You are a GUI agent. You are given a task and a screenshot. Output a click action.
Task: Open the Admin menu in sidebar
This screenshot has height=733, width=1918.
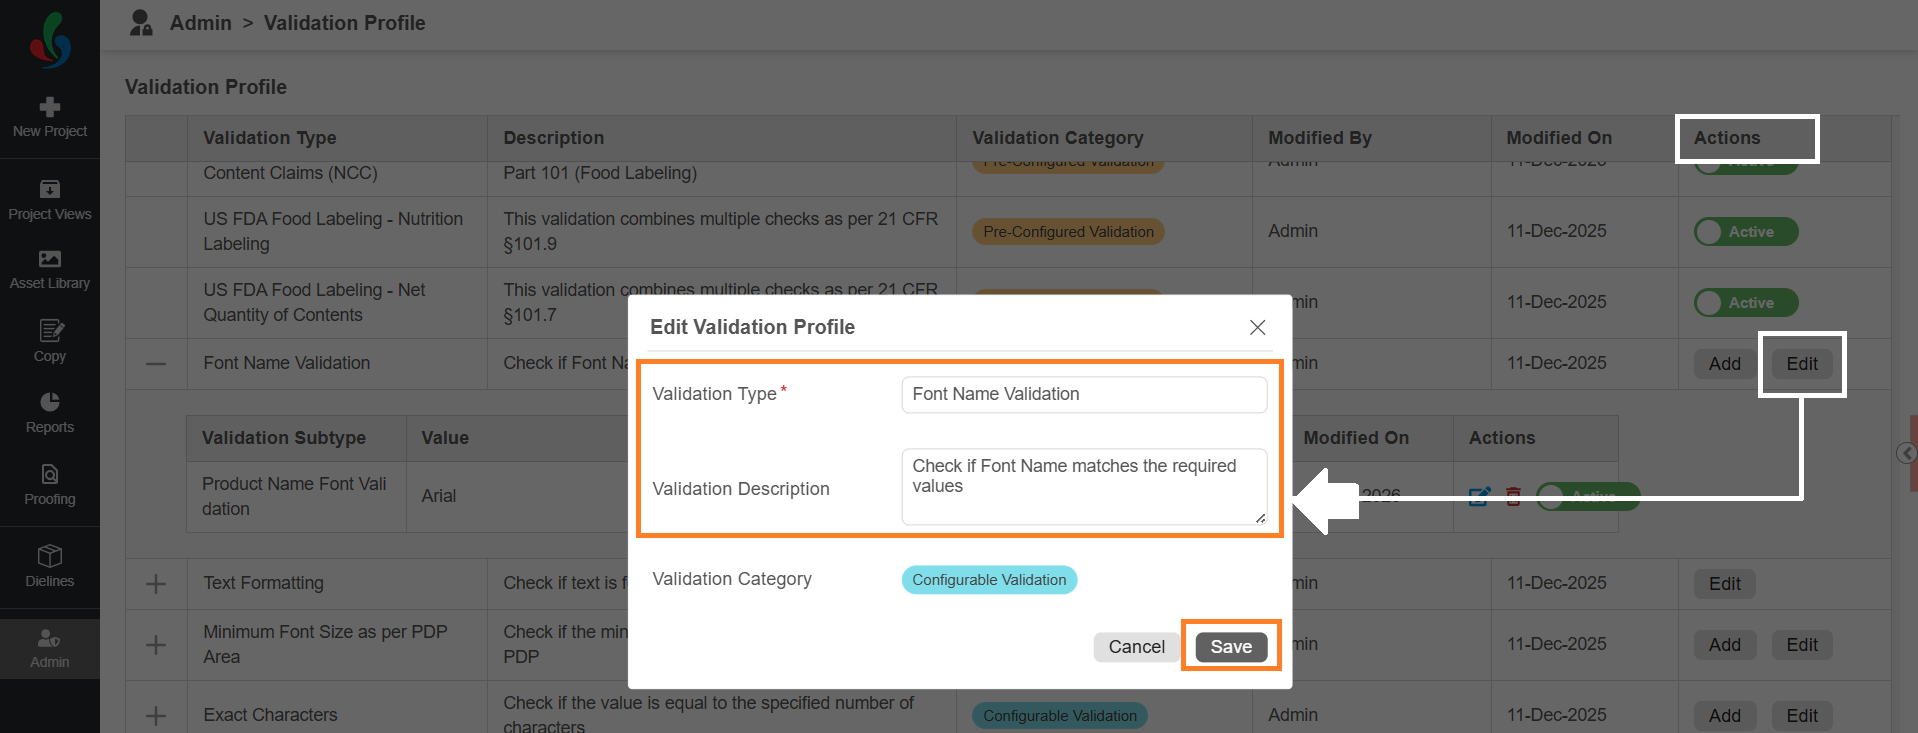pyautogui.click(x=50, y=648)
